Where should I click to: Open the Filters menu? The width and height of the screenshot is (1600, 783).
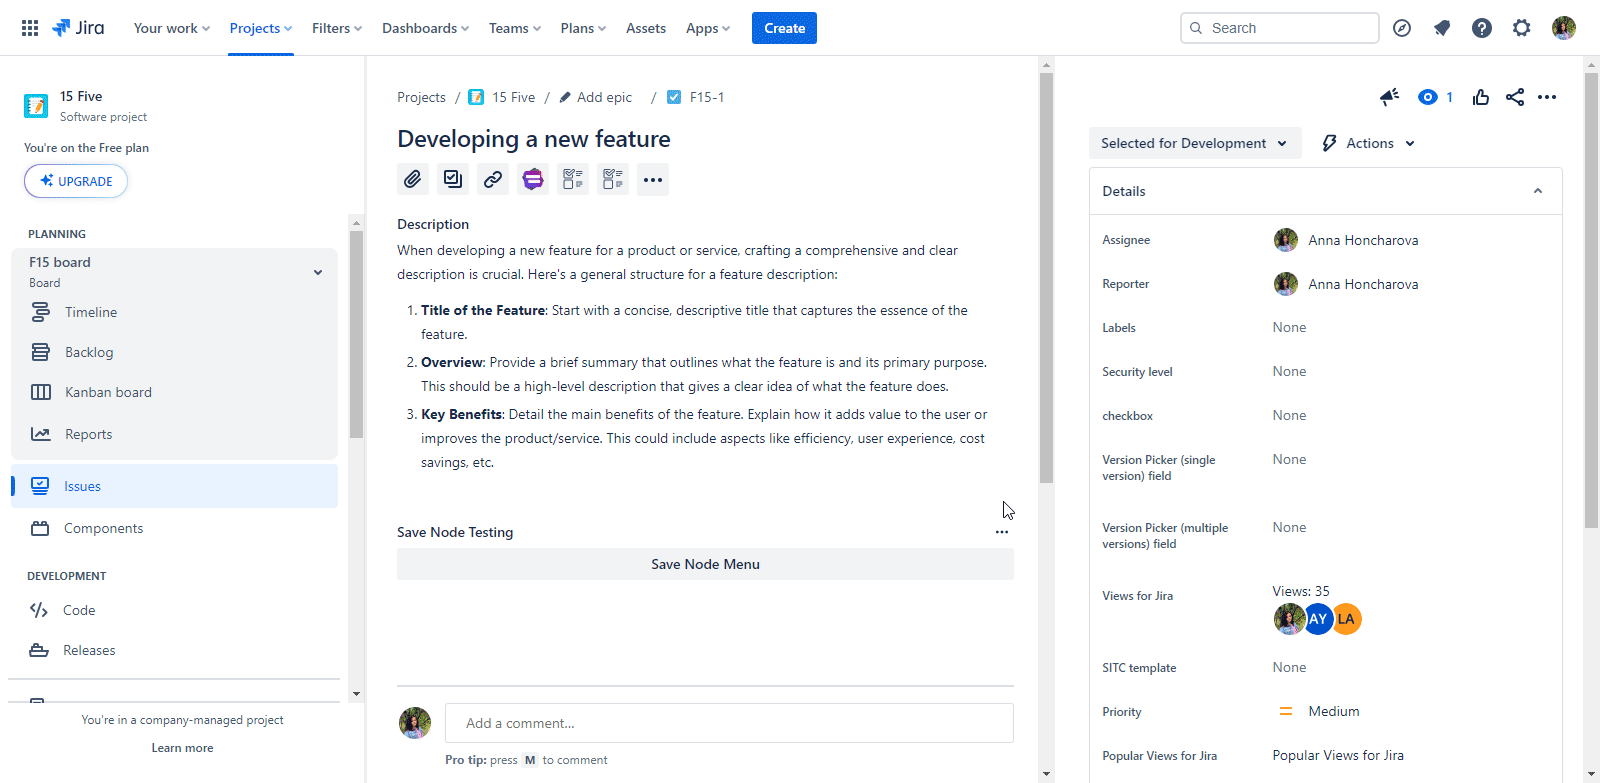pyautogui.click(x=336, y=28)
